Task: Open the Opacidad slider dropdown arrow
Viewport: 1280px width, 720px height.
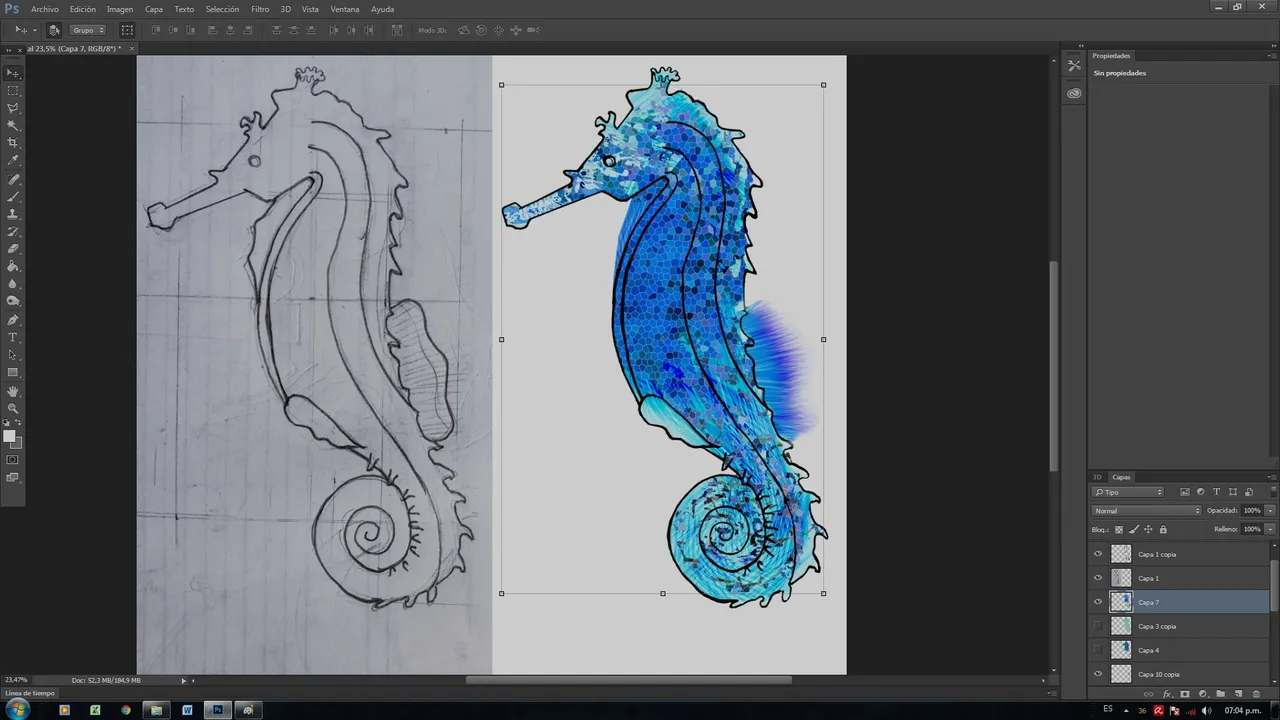Action: [1271, 511]
